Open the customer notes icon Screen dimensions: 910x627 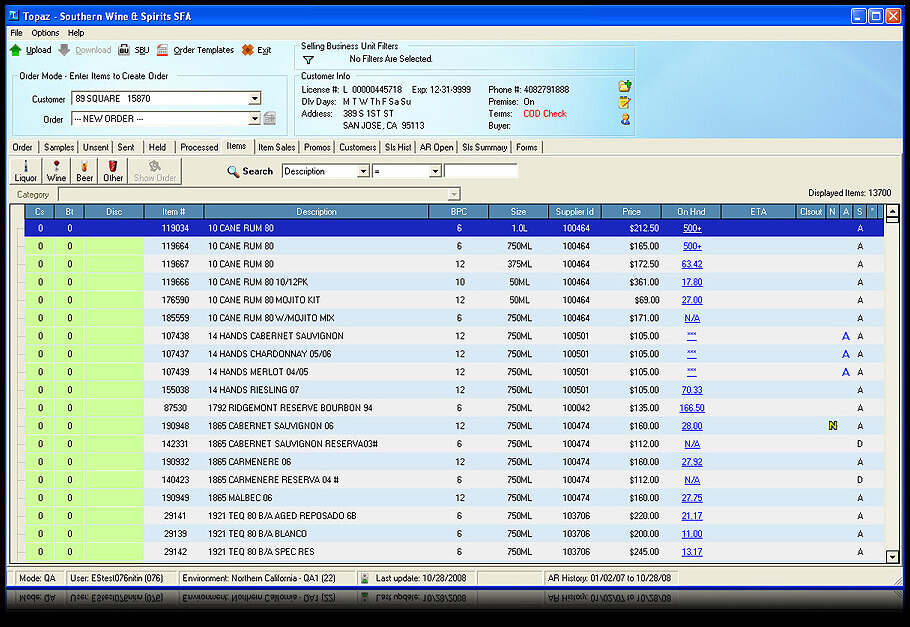pos(624,103)
